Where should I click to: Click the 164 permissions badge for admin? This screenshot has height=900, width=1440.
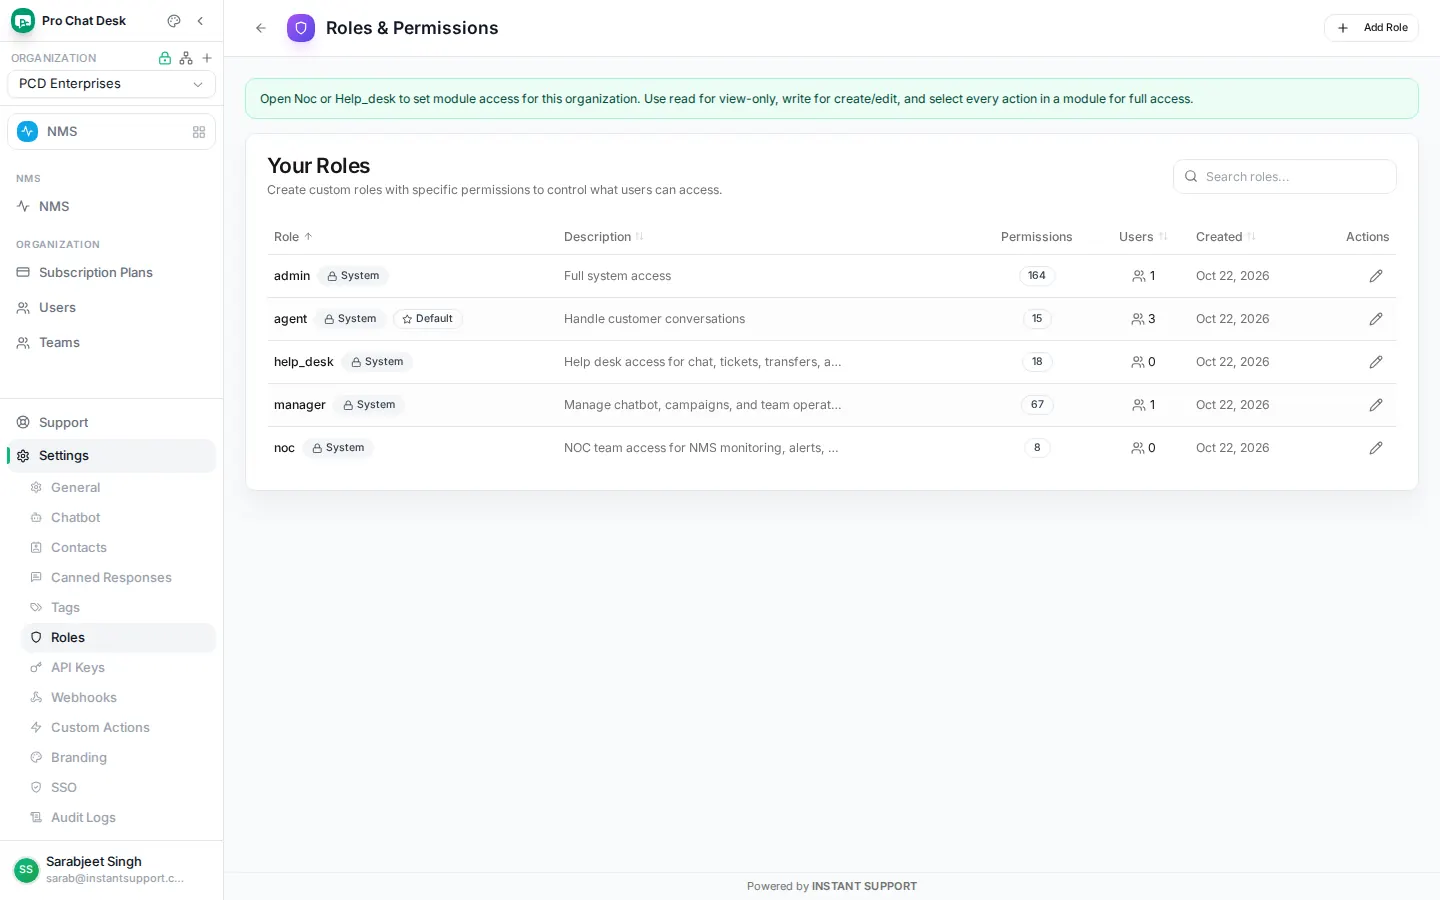tap(1037, 276)
